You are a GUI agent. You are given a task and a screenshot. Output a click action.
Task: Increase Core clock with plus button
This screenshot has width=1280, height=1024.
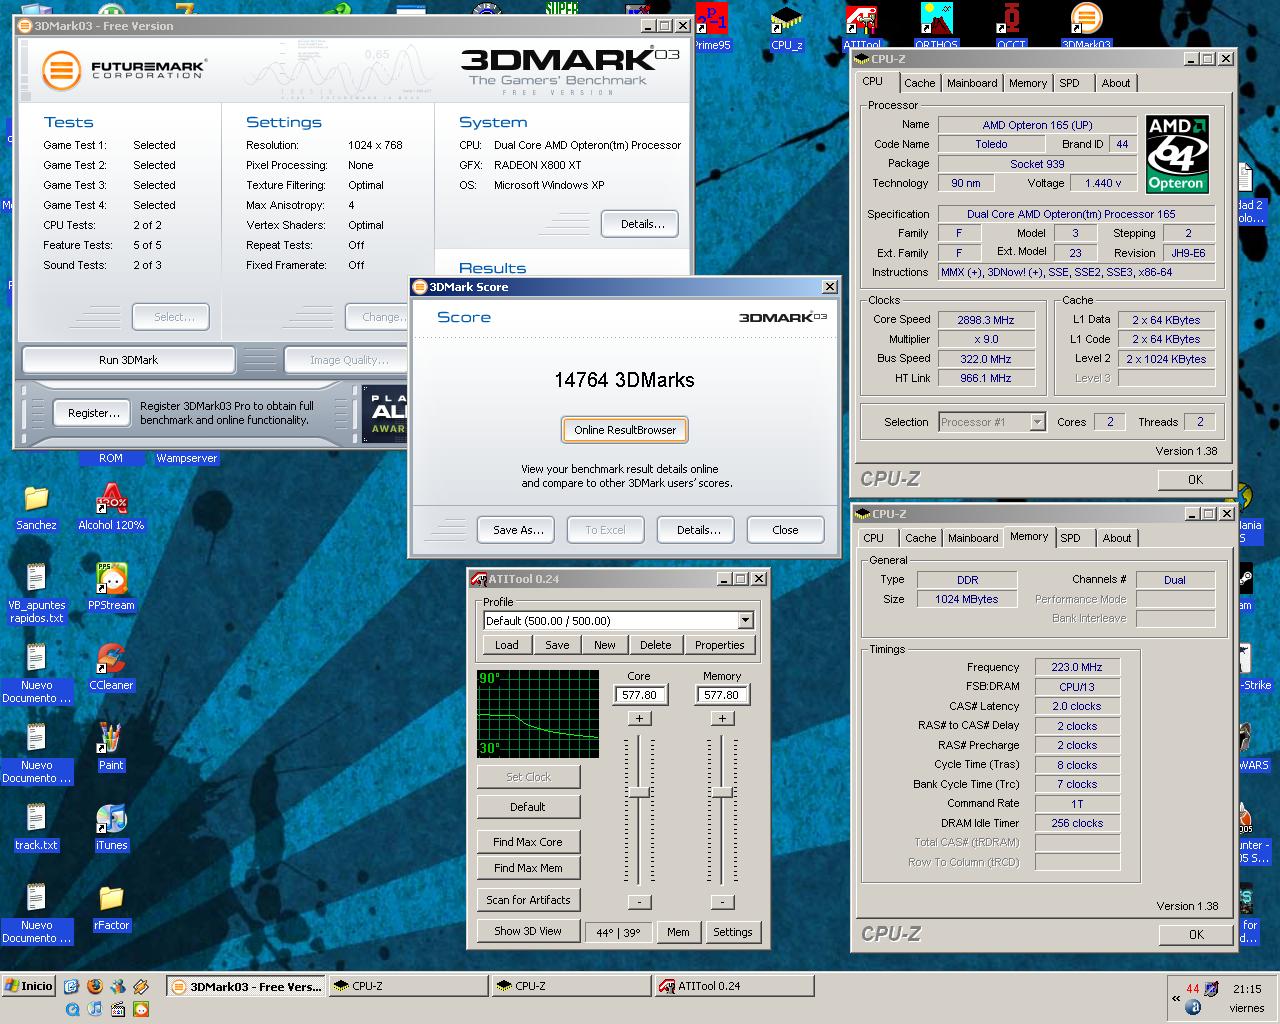tap(639, 718)
